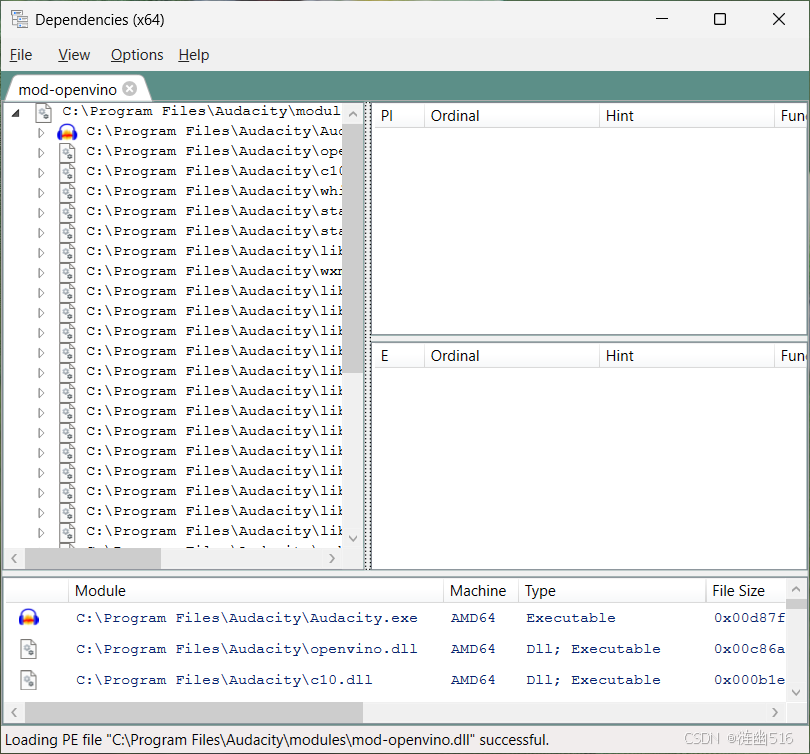This screenshot has width=810, height=754.
Task: Click c10.dll file icon in module list
Action: tap(28, 680)
